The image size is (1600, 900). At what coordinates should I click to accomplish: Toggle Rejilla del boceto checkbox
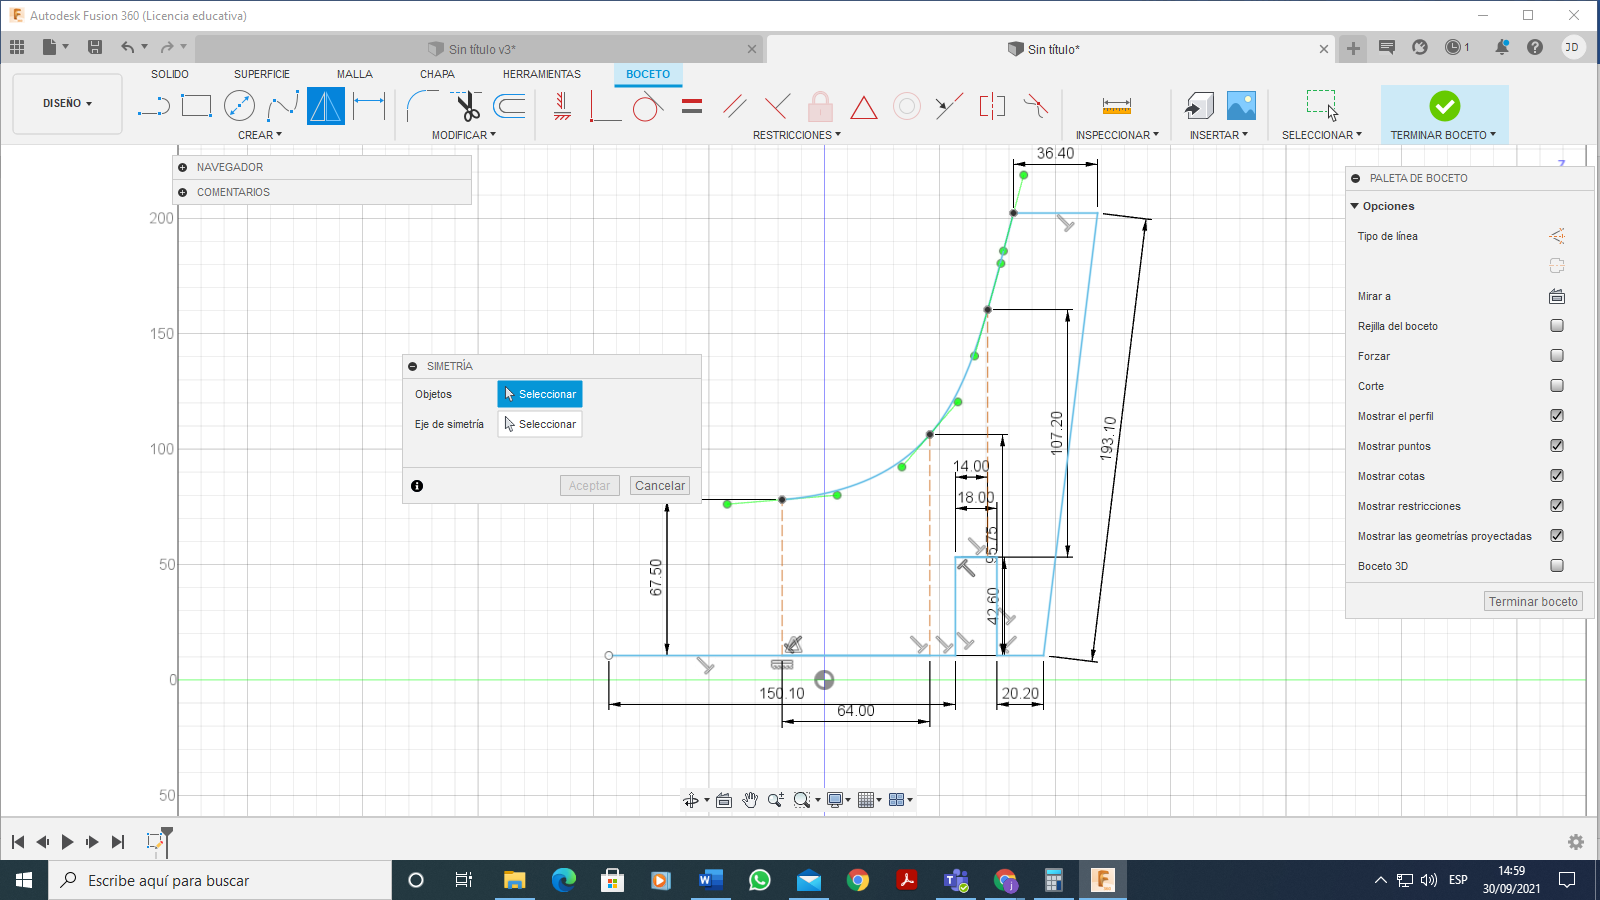[x=1557, y=326]
